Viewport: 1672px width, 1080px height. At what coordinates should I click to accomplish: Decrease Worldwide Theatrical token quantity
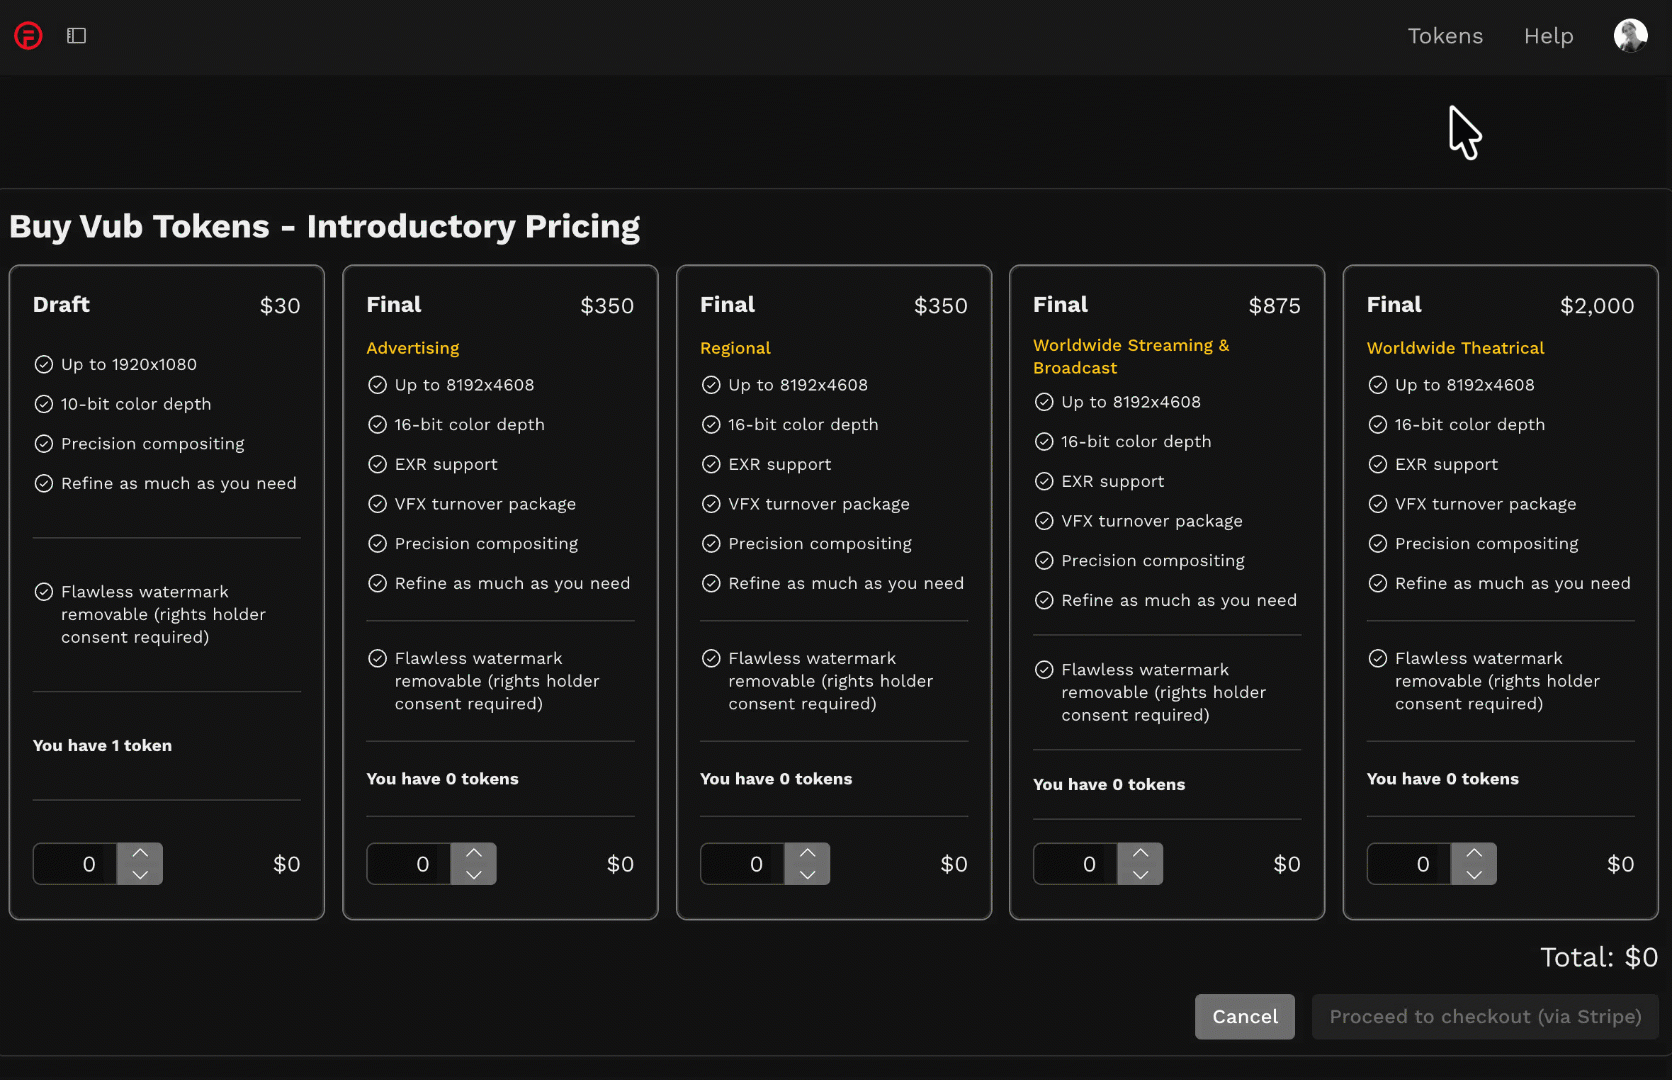click(1474, 874)
